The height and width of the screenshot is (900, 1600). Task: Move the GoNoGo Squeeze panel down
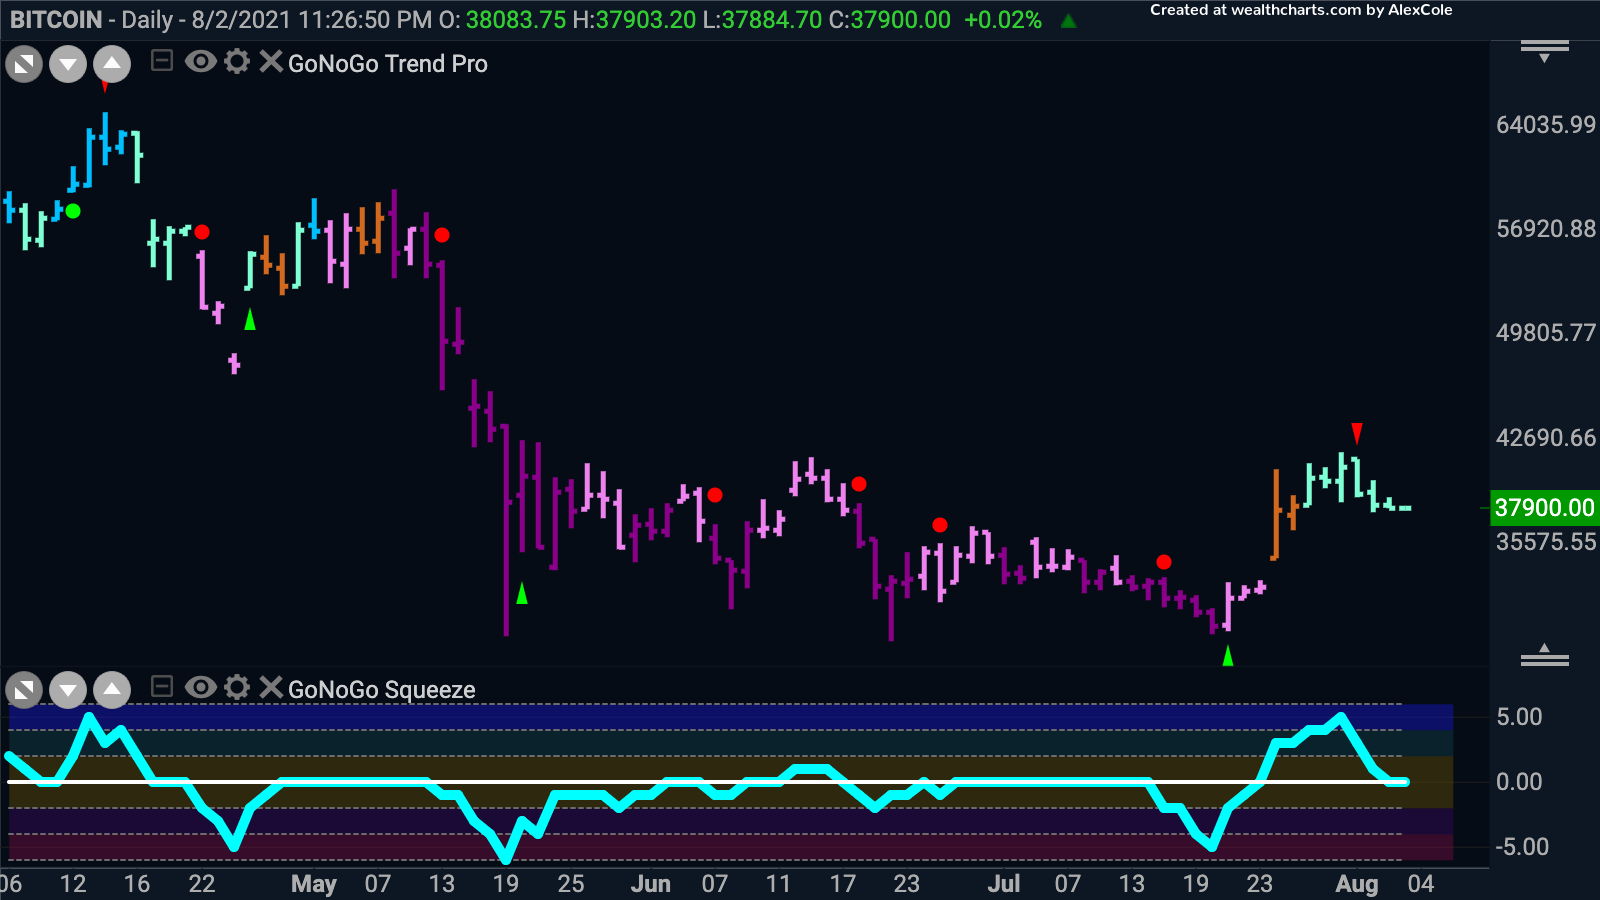point(68,690)
